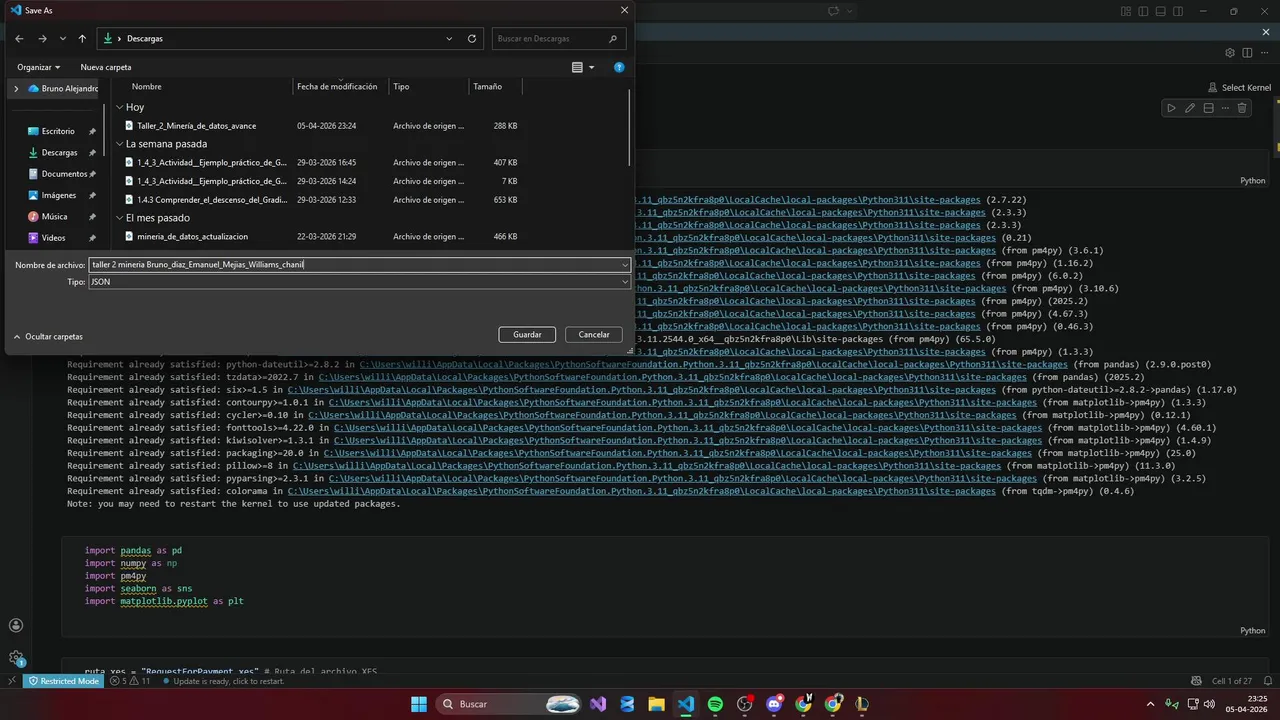Select Descargas in the navigation pane
The width and height of the screenshot is (1280, 720).
pyautogui.click(x=59, y=153)
